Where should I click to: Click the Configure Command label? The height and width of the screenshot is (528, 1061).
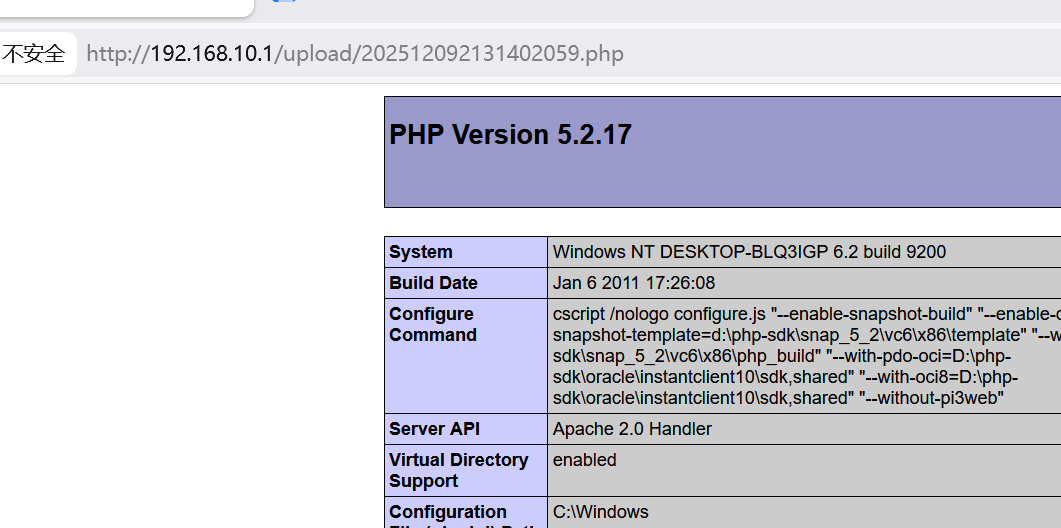coord(432,324)
